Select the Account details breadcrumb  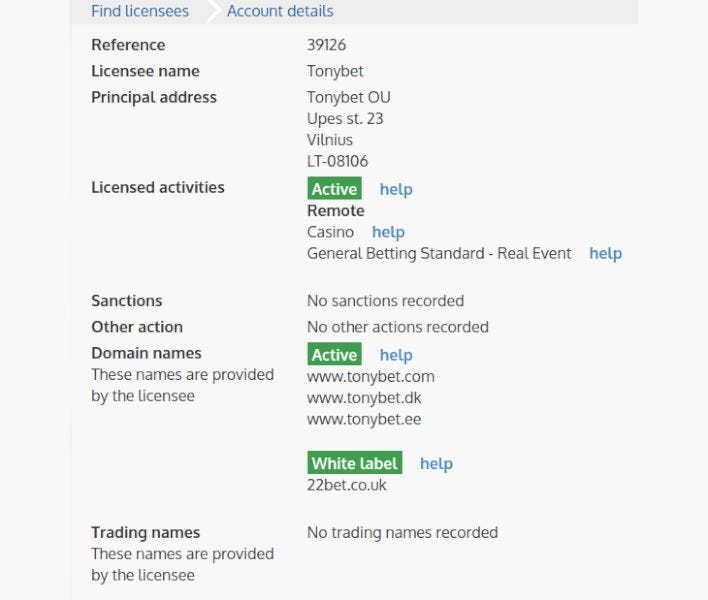click(280, 11)
